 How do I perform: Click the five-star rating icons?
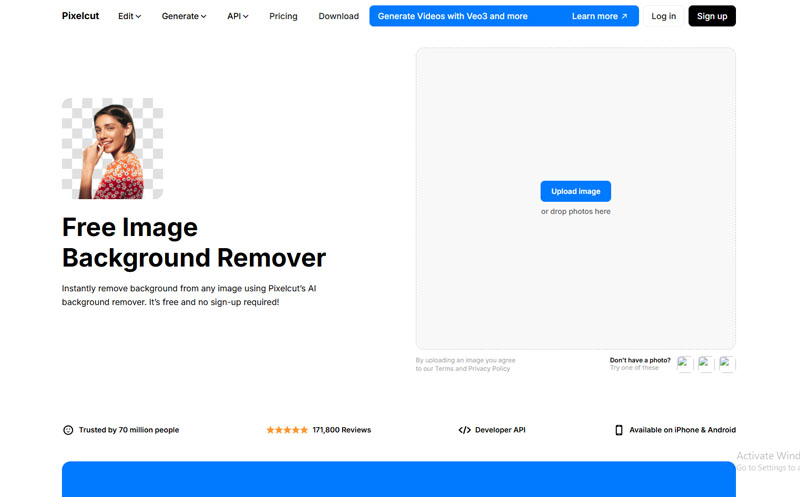[287, 430]
